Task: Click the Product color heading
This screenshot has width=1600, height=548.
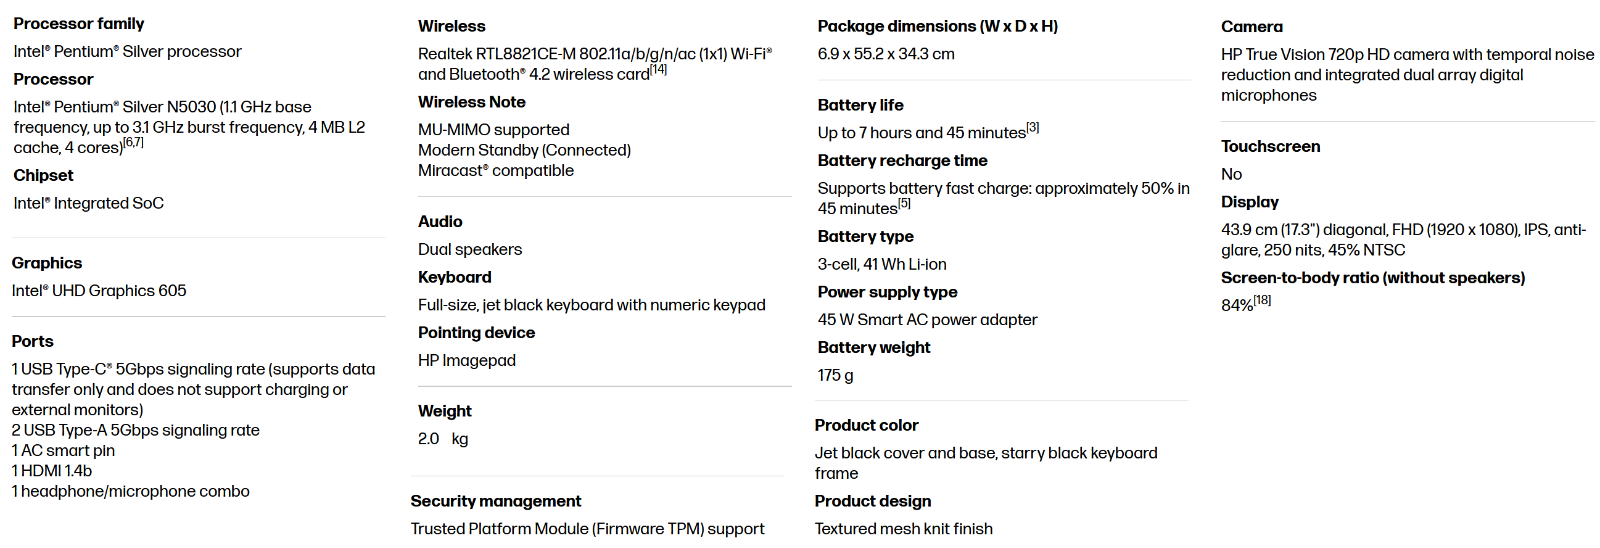Action: pos(867,425)
